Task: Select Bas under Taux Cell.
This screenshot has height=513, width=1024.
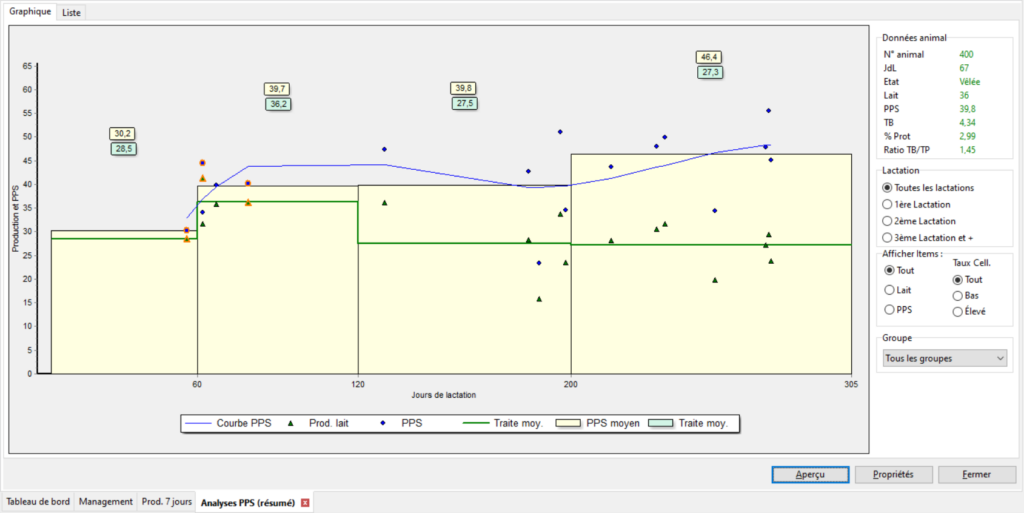Action: point(958,296)
